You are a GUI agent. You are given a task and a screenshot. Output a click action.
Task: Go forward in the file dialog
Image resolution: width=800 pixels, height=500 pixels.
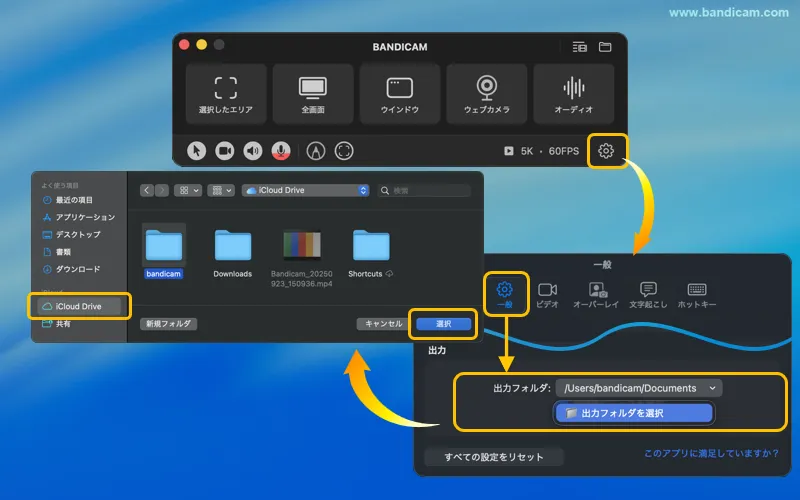click(x=162, y=190)
